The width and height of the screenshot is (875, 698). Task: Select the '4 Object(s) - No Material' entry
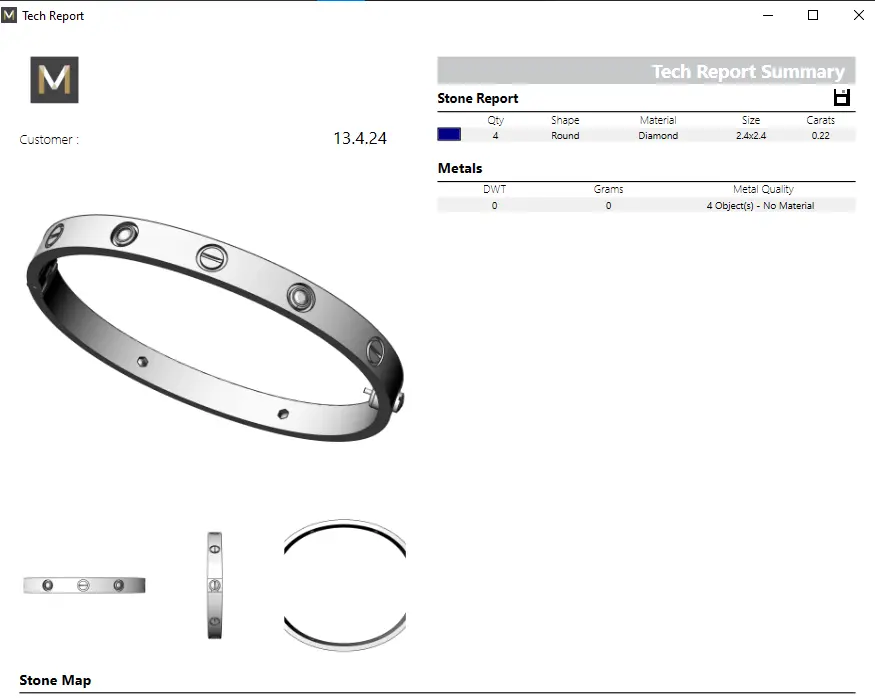point(760,205)
